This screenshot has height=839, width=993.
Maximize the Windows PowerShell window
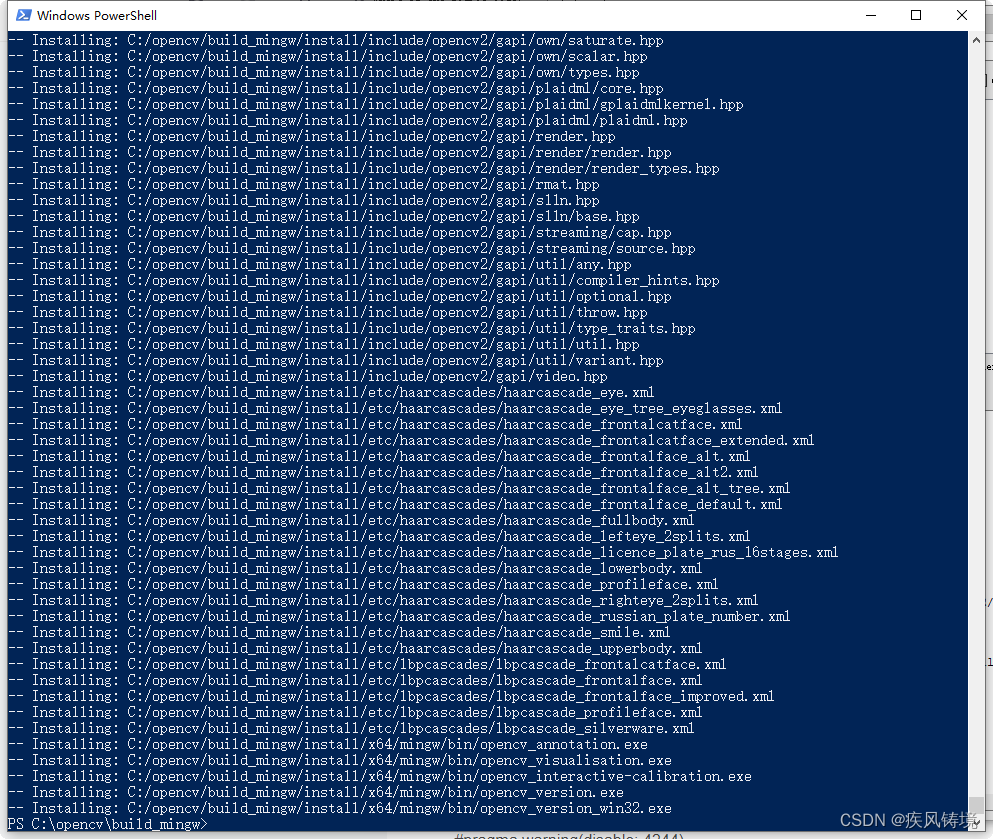tap(916, 15)
